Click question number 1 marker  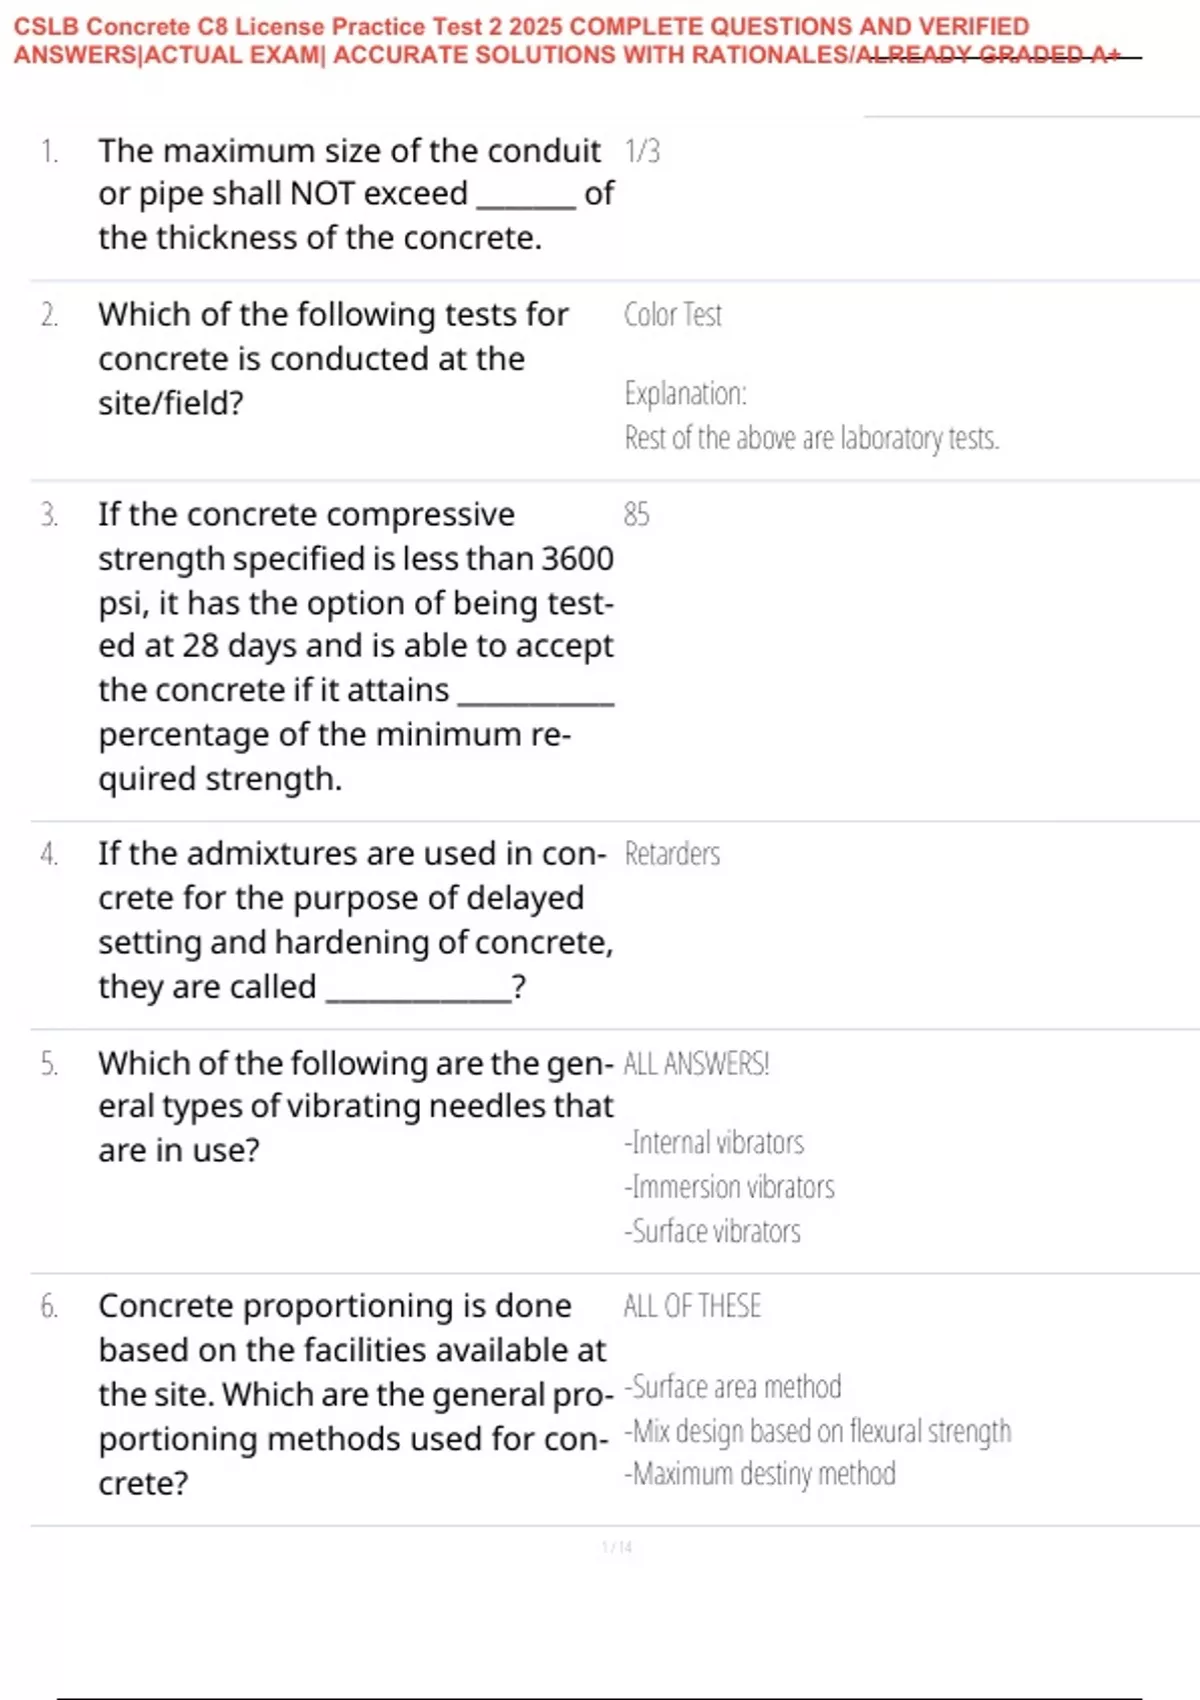tap(49, 151)
